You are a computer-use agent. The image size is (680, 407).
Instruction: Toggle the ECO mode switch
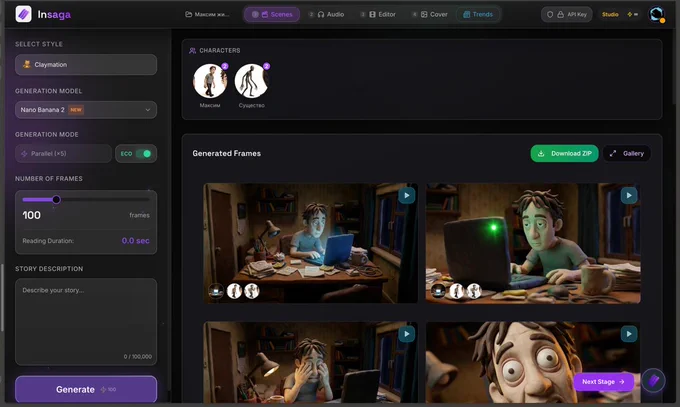(143, 154)
